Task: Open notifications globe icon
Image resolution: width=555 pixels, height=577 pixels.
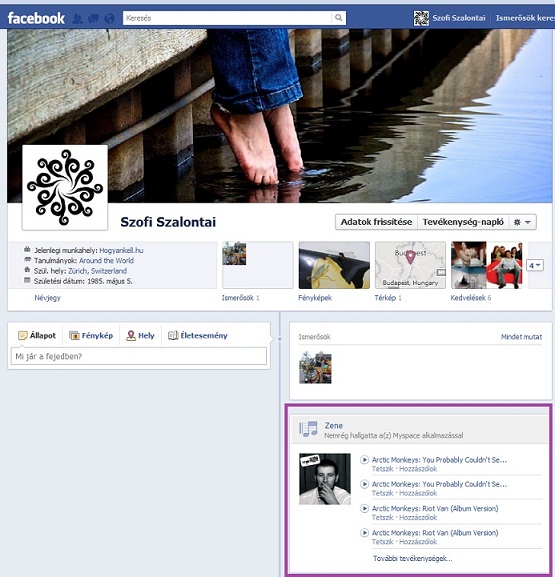Action: pos(109,18)
